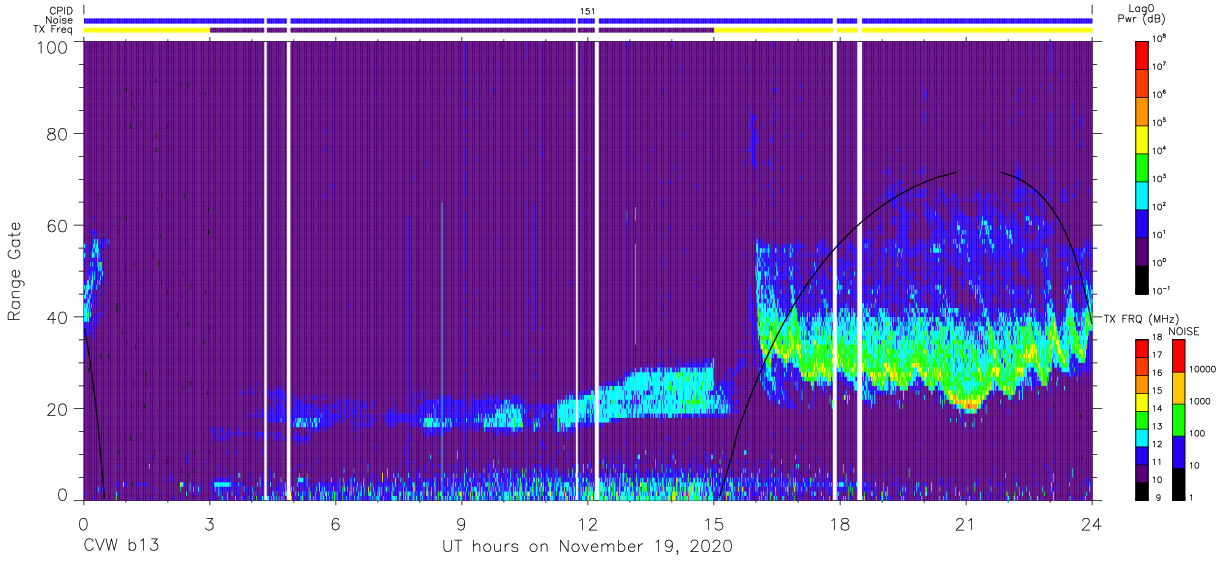Click the '10000' NOISE scale label

[x=1204, y=371]
